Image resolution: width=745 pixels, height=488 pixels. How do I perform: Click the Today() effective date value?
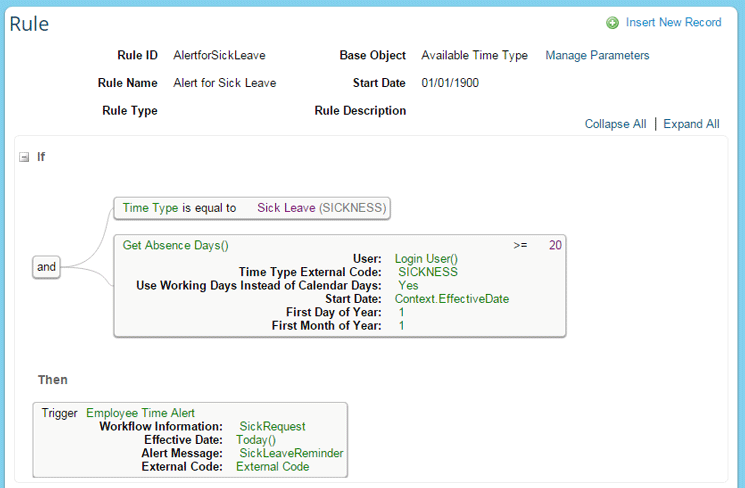click(x=256, y=440)
